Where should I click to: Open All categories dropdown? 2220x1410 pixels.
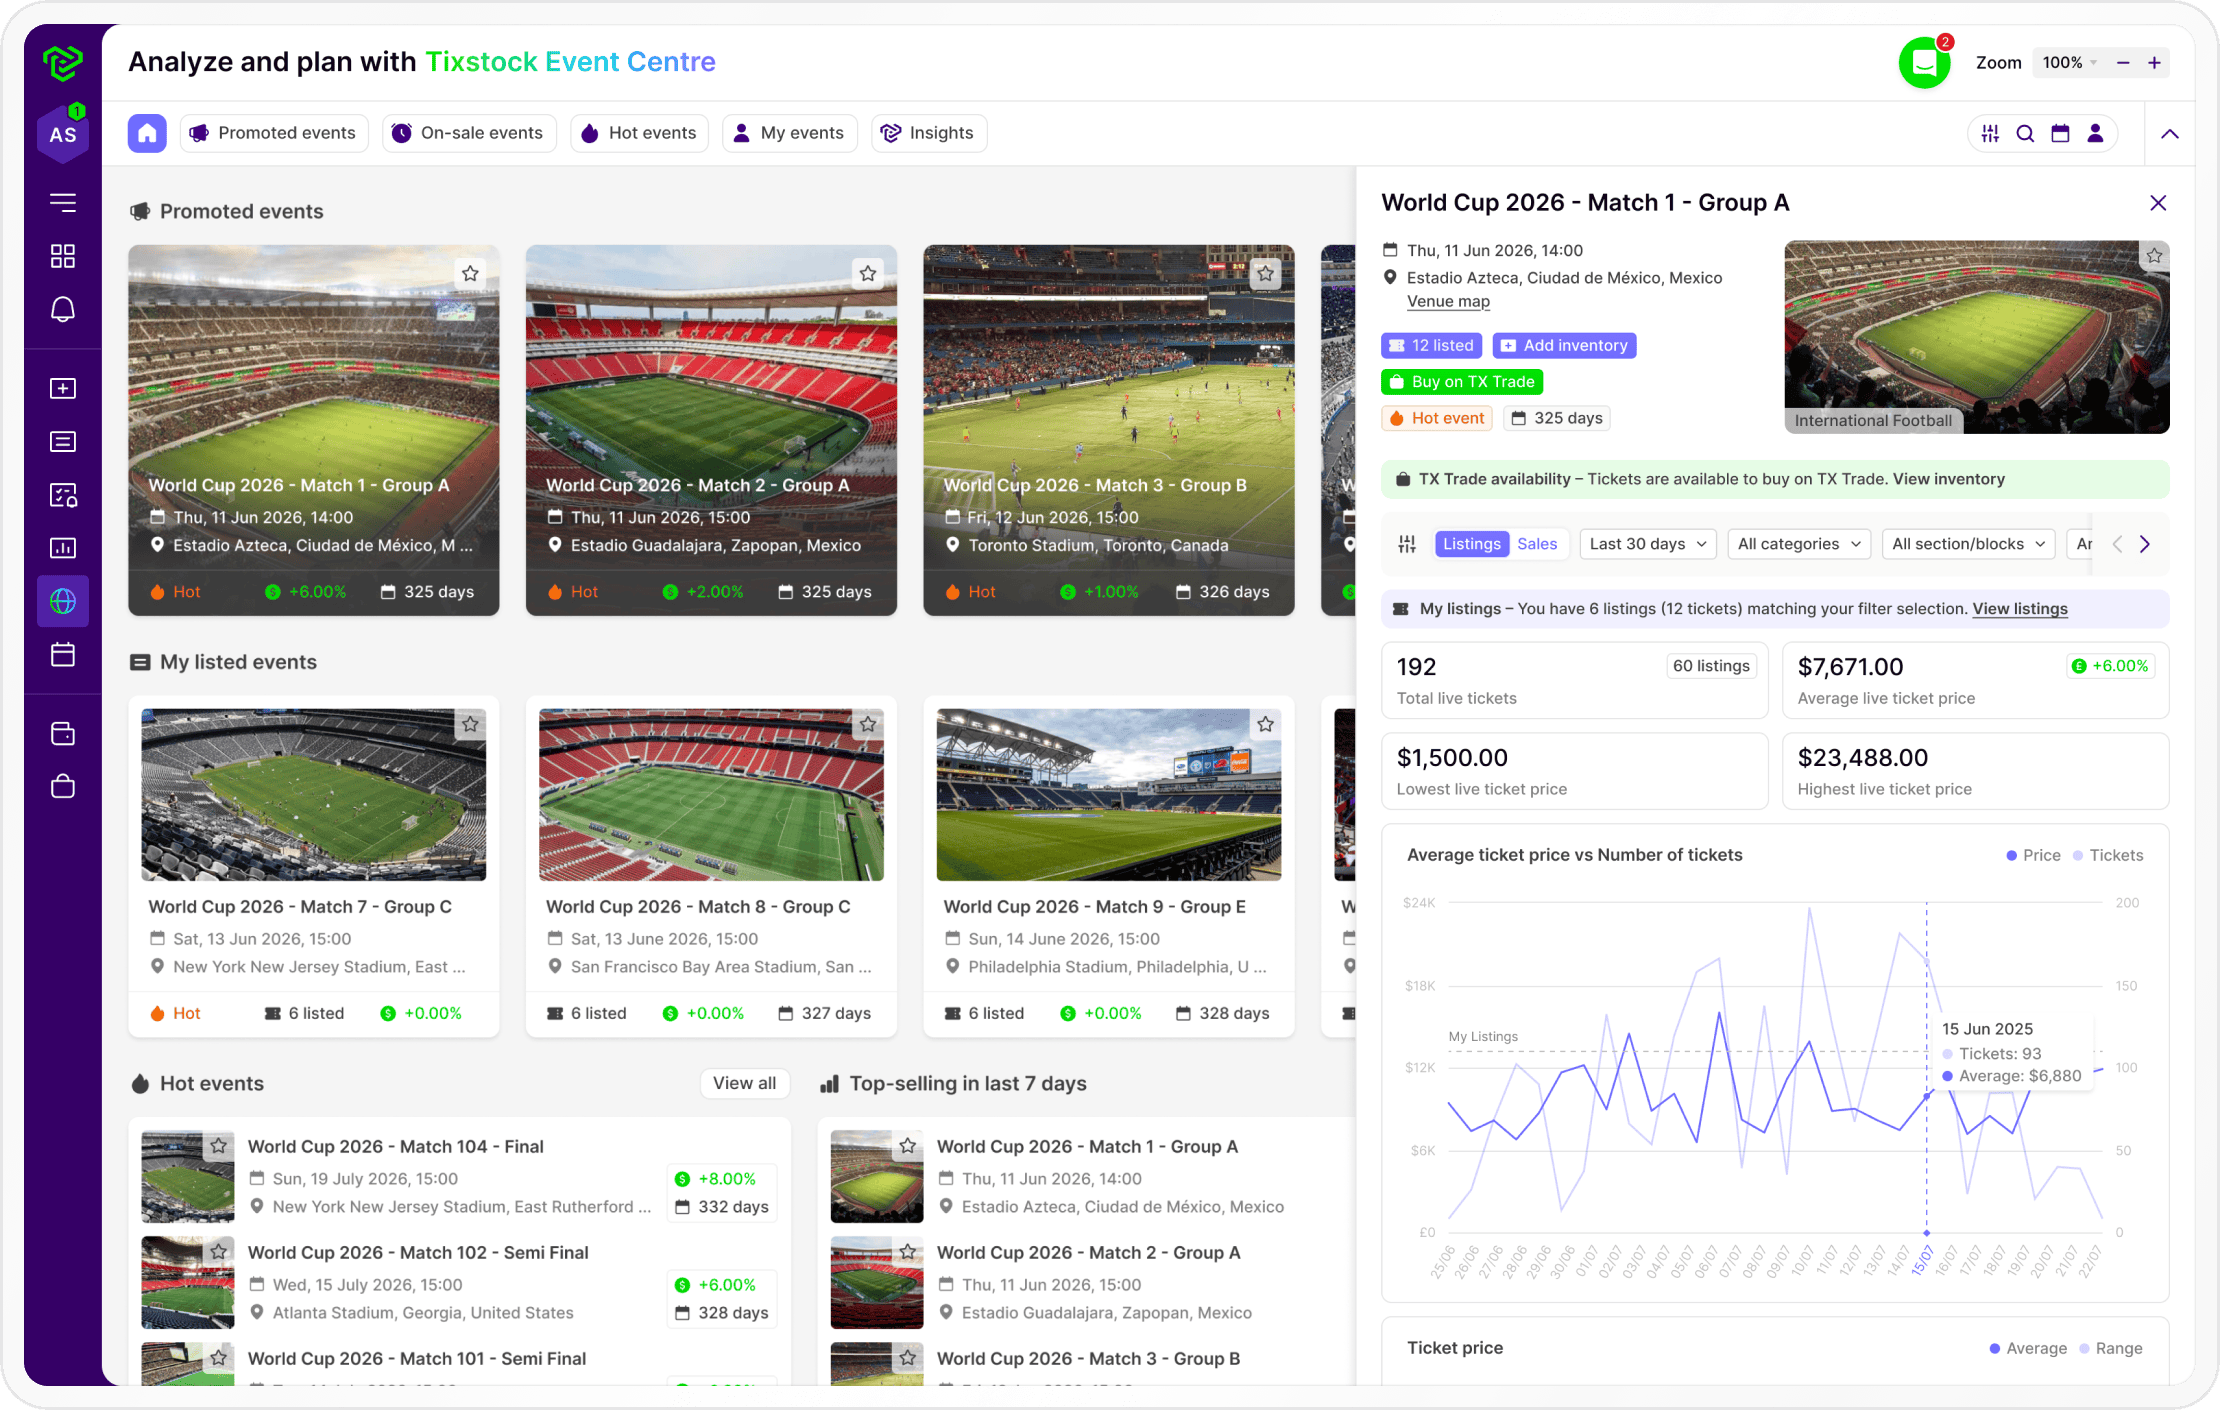click(x=1799, y=544)
